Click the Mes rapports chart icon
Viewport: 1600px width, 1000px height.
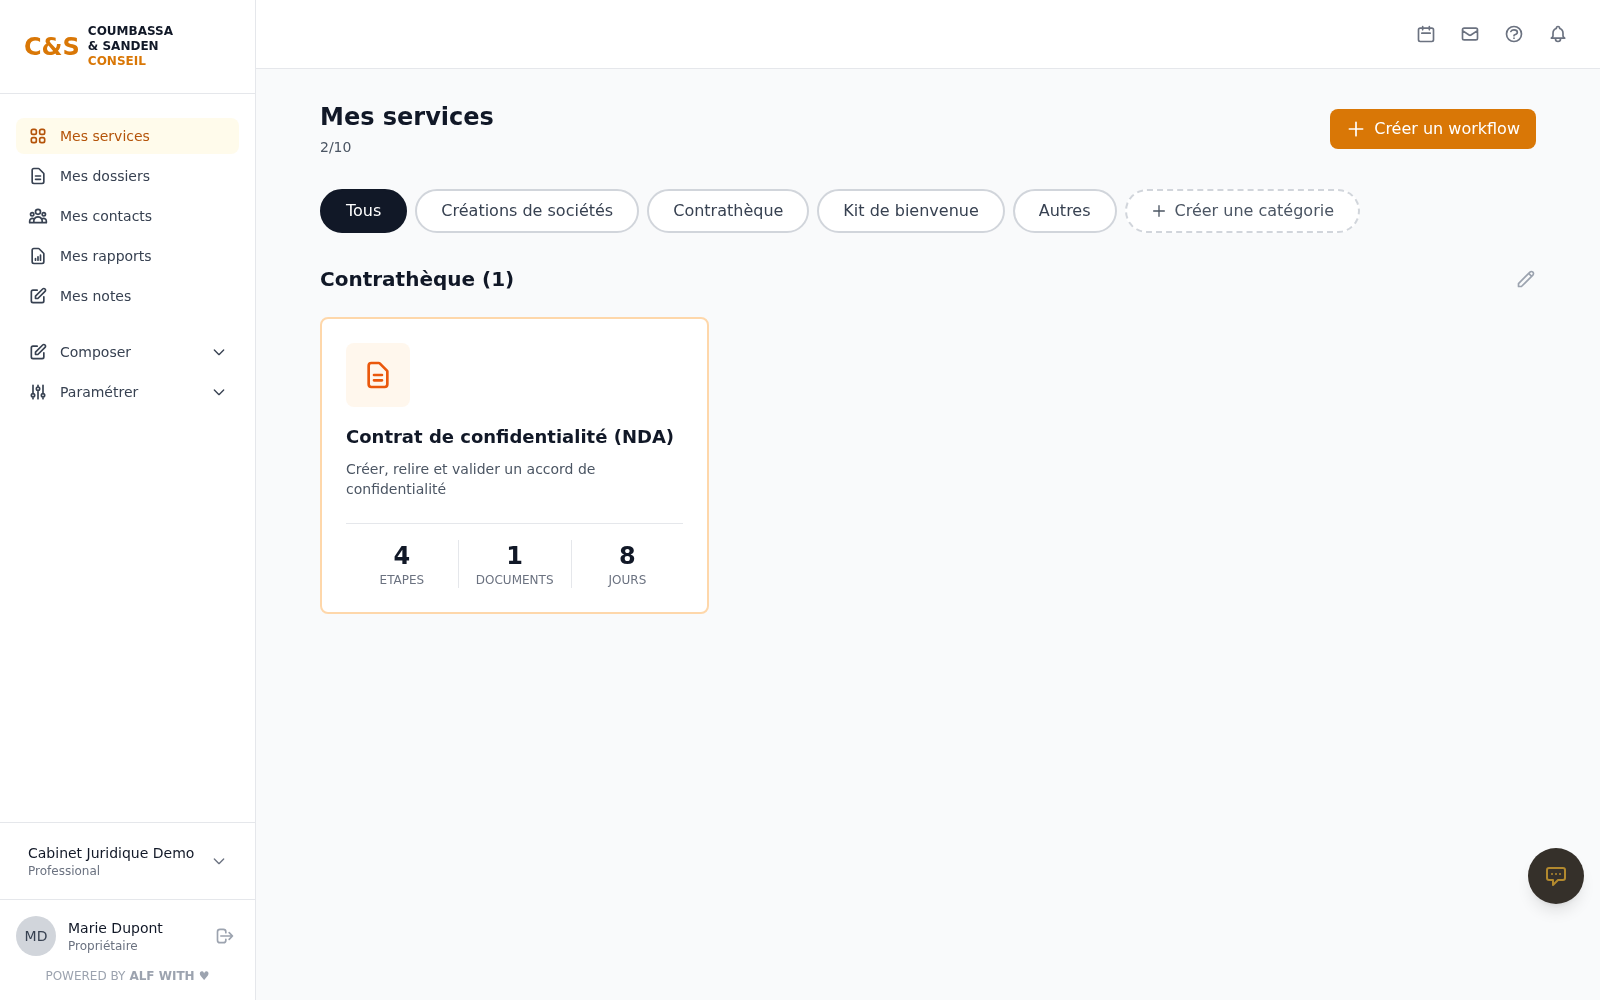point(38,256)
